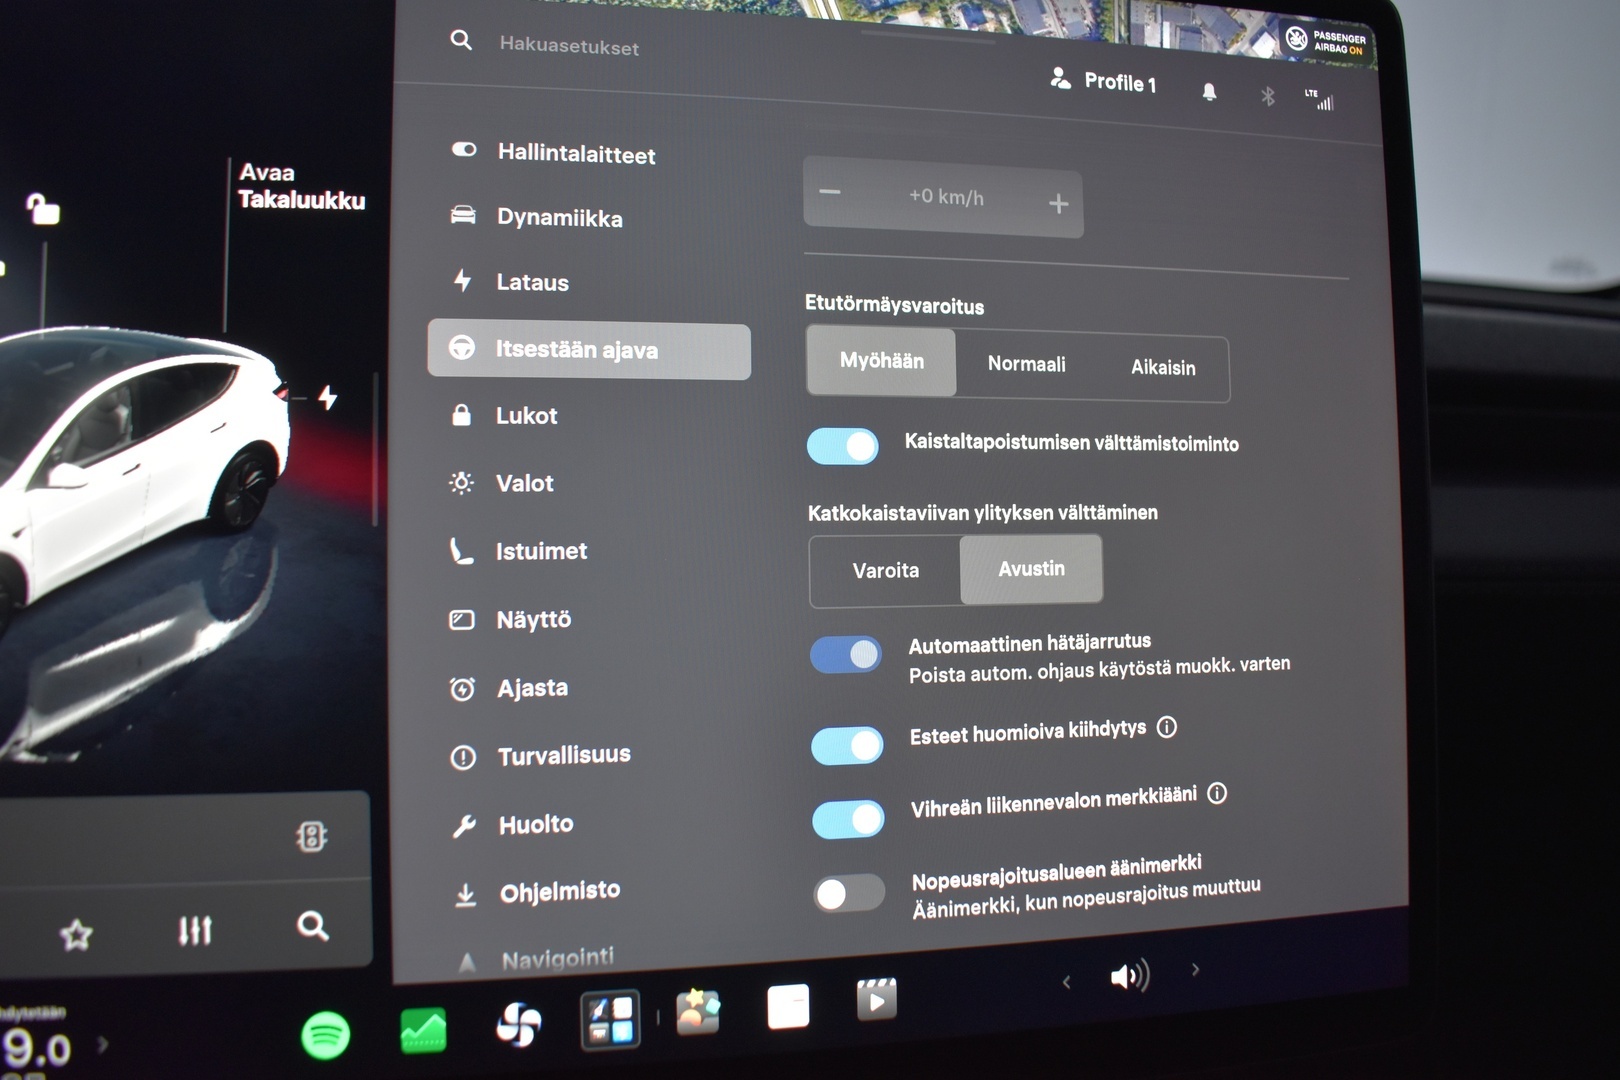Image resolution: width=1620 pixels, height=1080 pixels.
Task: Tap Avaa Takaluukku to open trunk
Action: [x=301, y=187]
